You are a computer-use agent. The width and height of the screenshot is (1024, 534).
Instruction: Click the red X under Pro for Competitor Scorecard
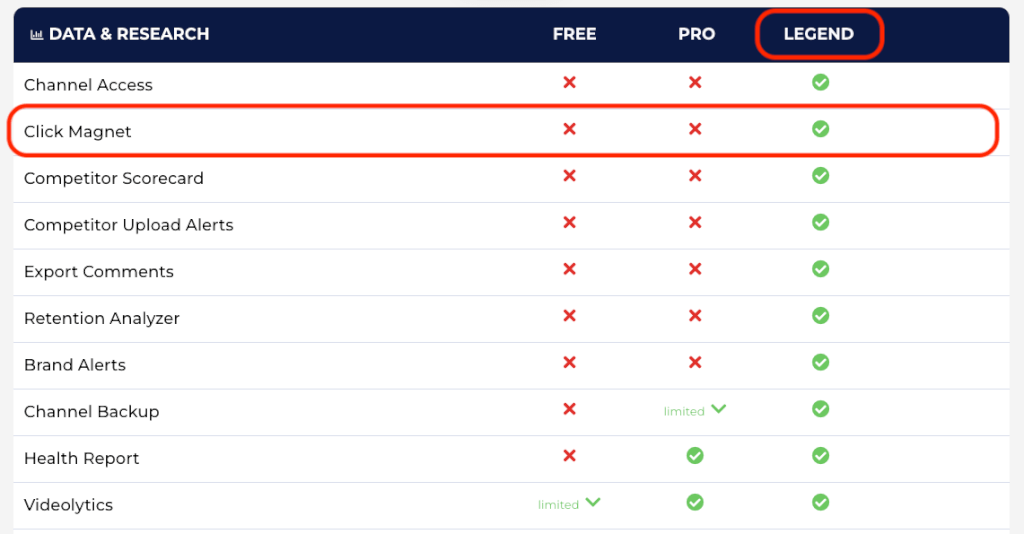[695, 176]
